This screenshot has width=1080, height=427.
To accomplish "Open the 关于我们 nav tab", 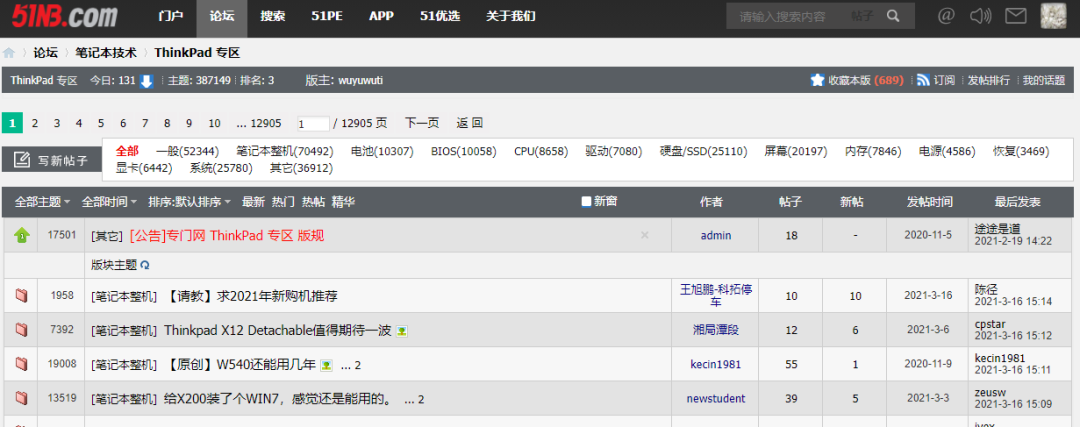I will (x=510, y=16).
